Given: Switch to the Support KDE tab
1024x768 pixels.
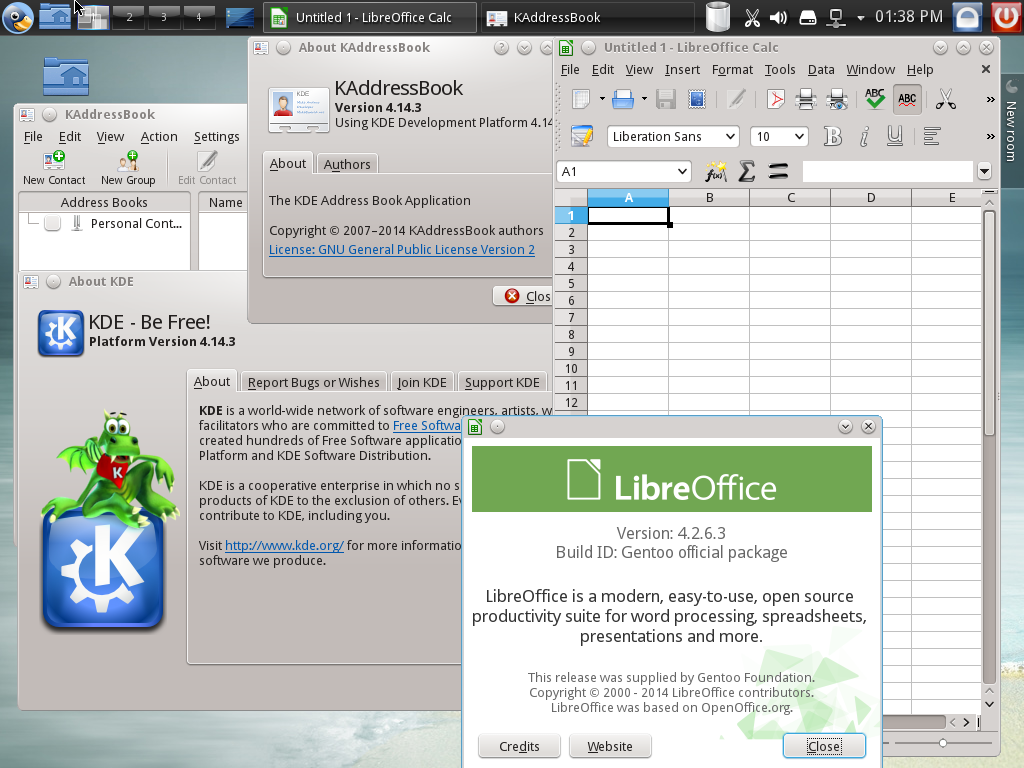Looking at the screenshot, I should pyautogui.click(x=502, y=383).
